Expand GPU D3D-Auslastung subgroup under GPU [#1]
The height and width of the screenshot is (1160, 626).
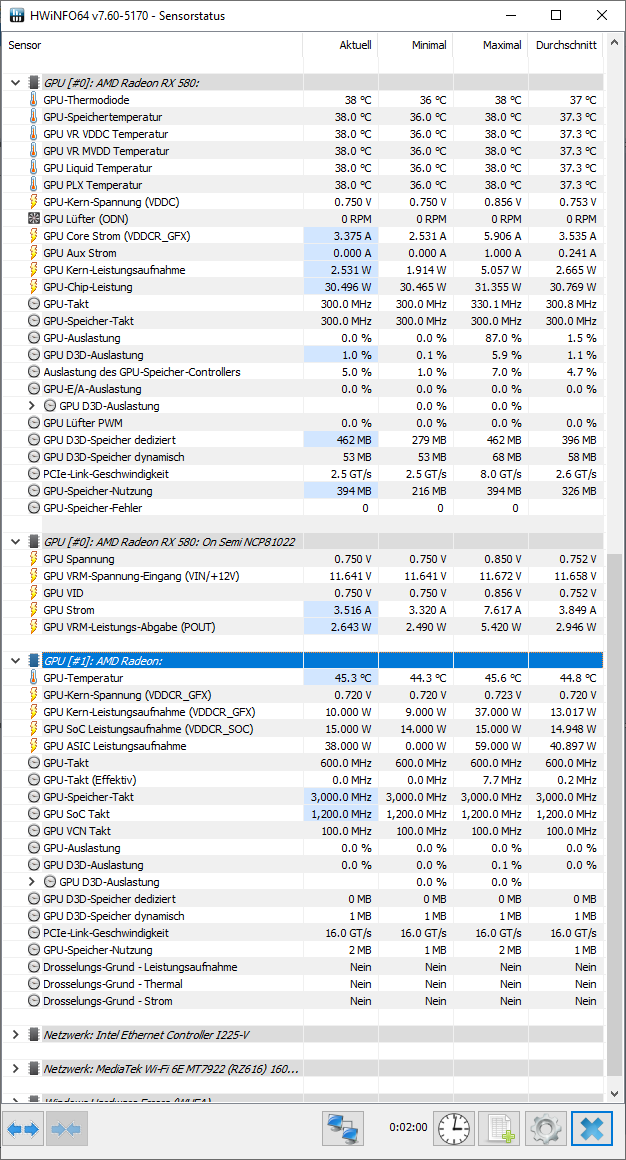pyautogui.click(x=31, y=882)
